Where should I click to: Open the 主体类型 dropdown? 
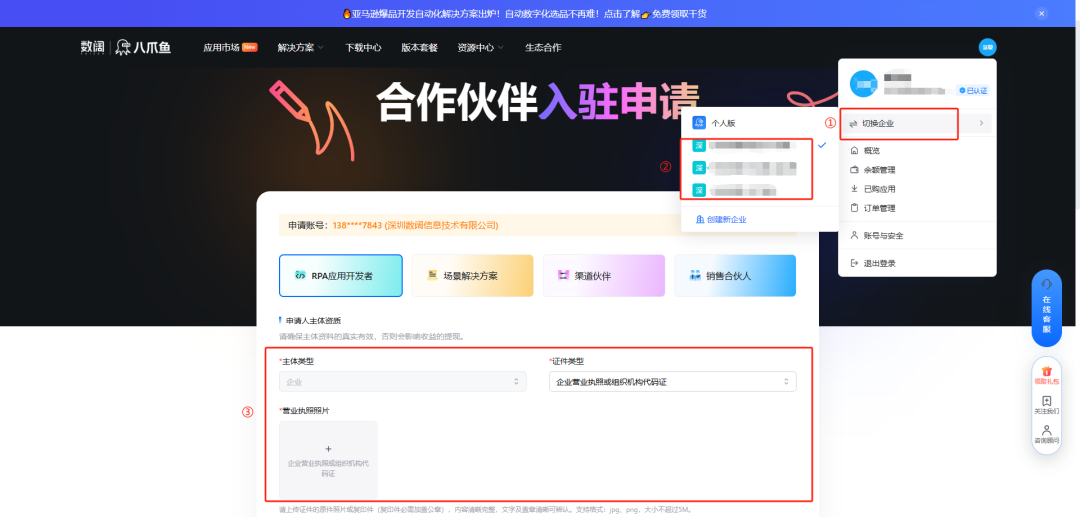[x=403, y=381]
